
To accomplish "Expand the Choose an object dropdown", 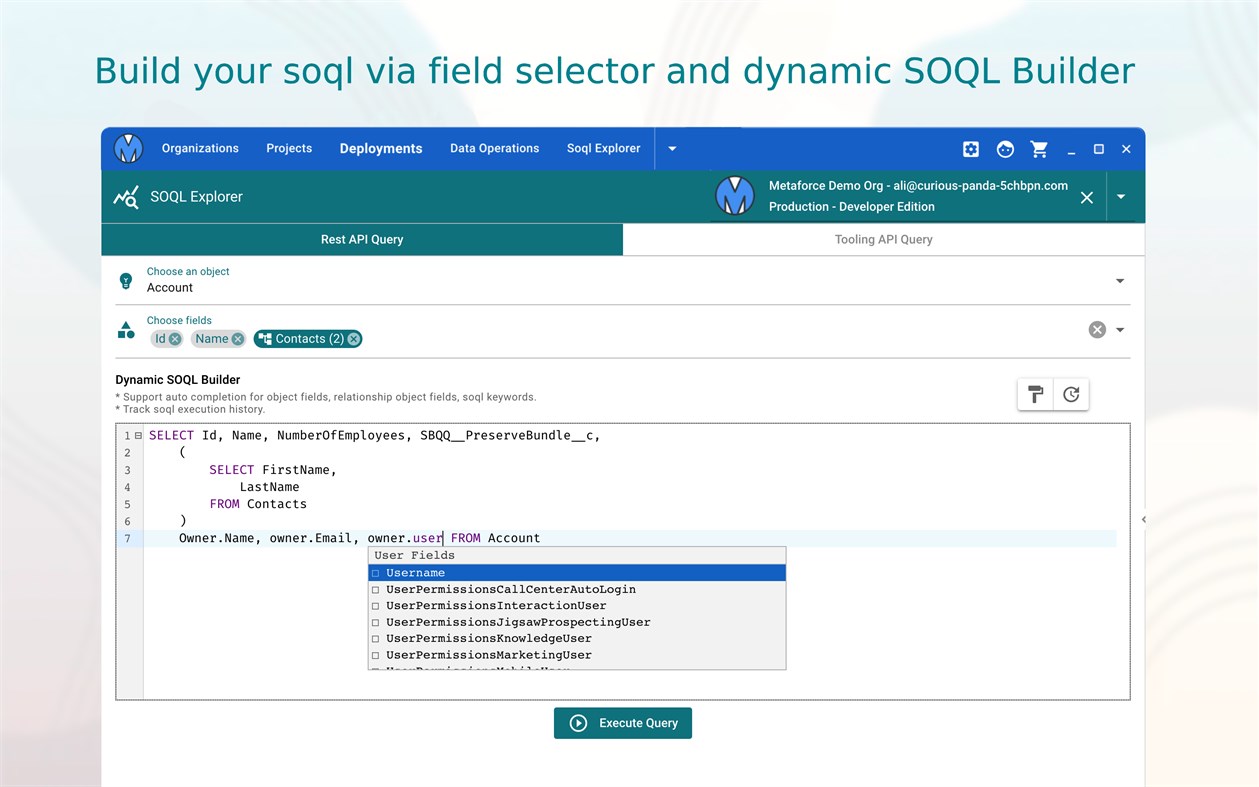I will [x=1120, y=281].
